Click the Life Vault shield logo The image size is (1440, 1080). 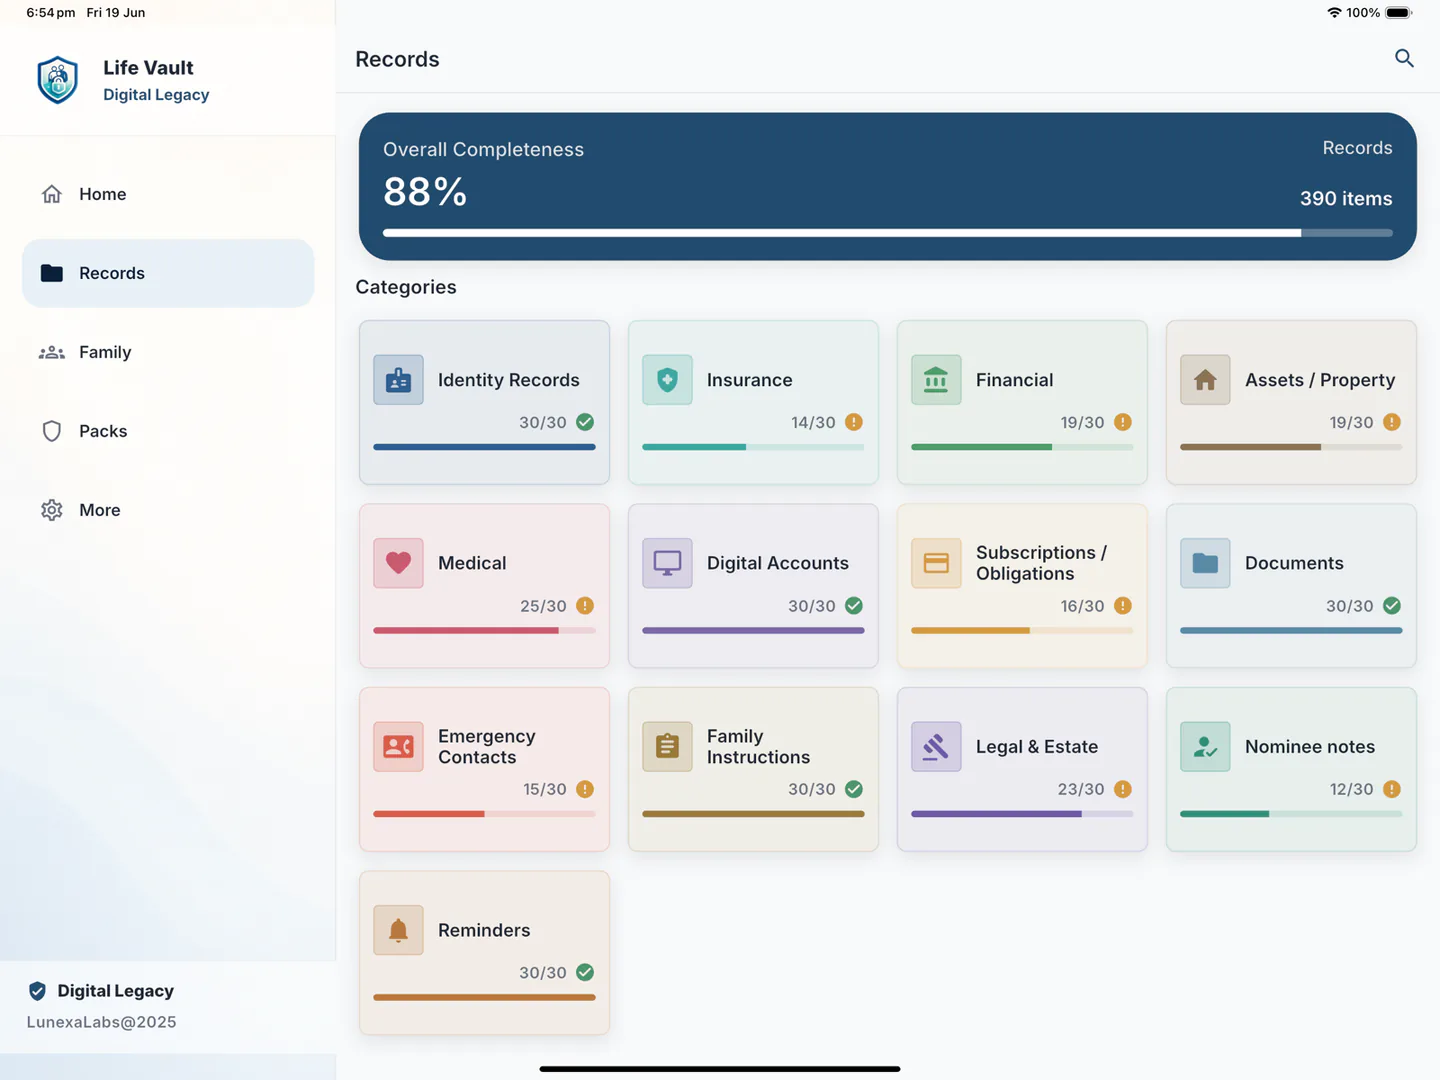58,80
